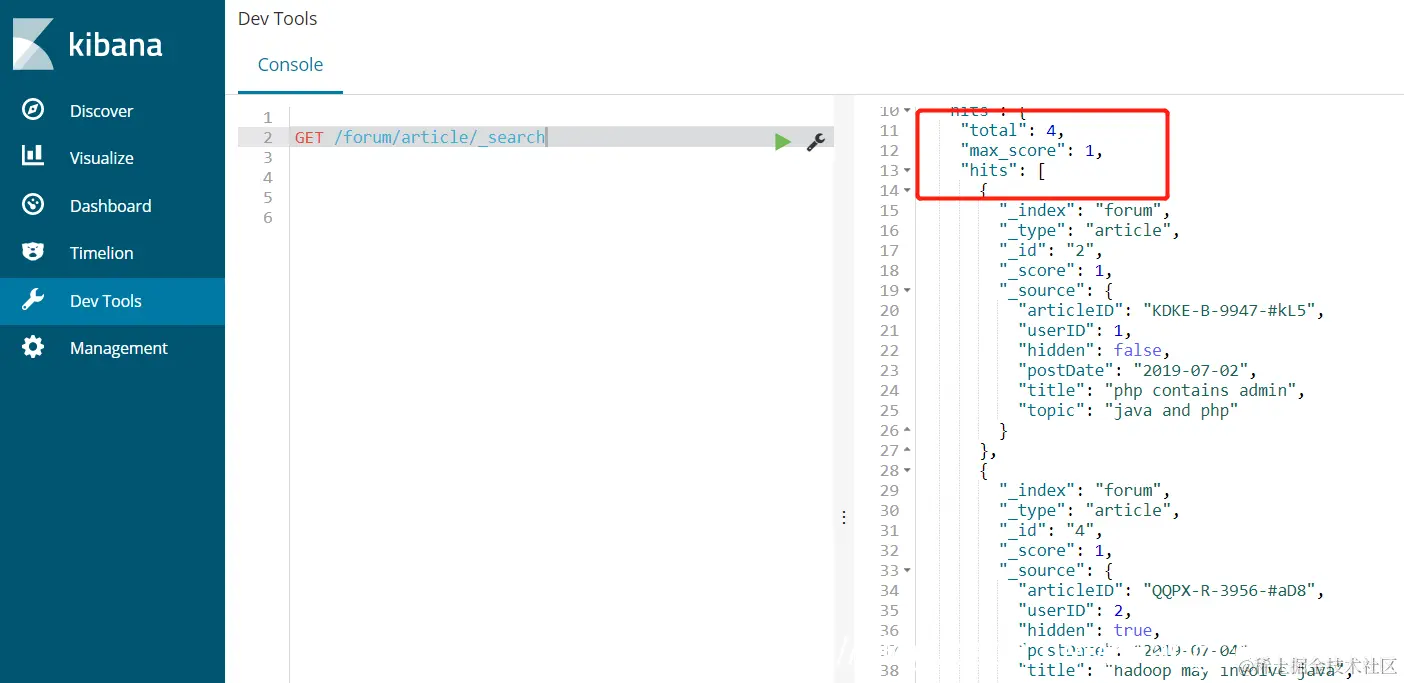Open Management gear icon
Screen dimensions: 1404x683
[33, 347]
